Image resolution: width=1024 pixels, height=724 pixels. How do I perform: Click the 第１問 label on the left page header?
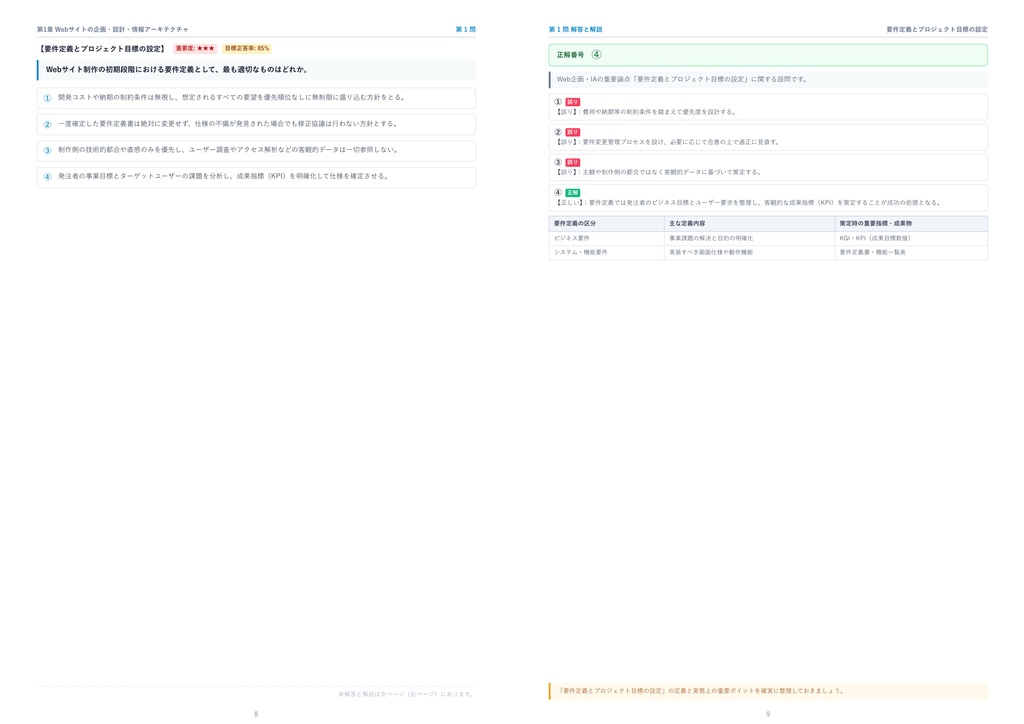[466, 29]
